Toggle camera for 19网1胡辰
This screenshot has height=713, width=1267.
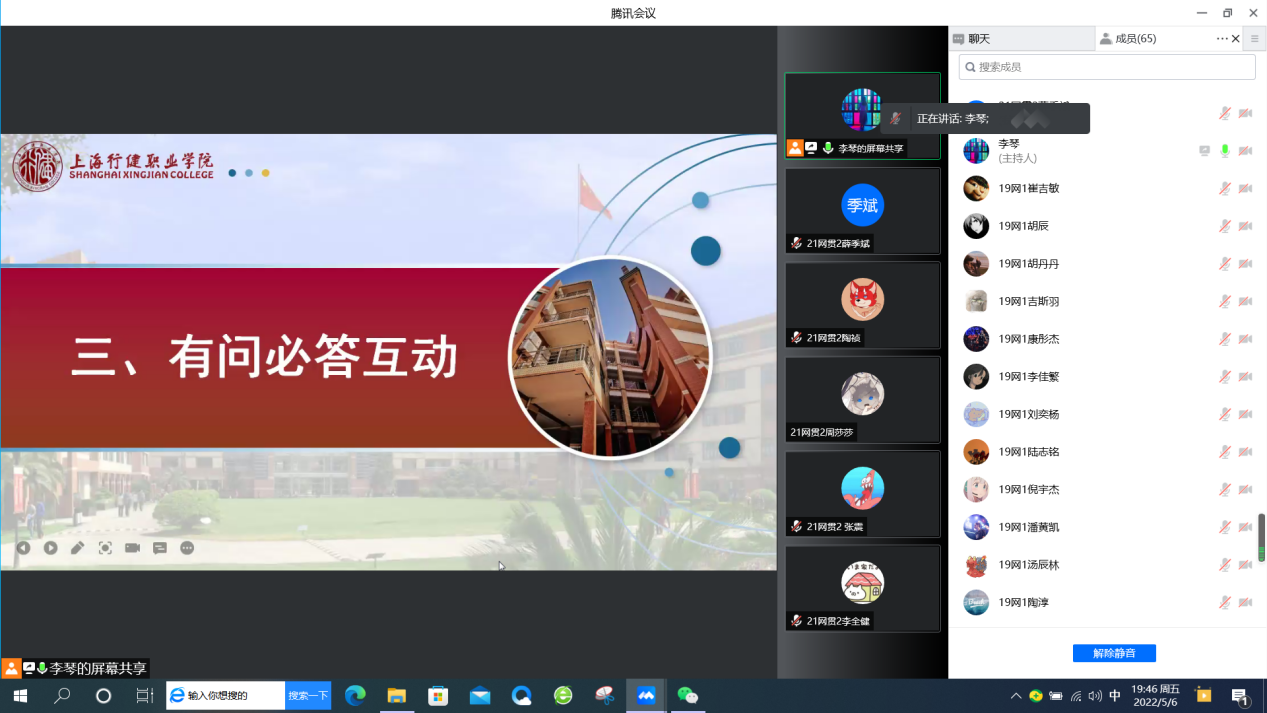pyautogui.click(x=1245, y=226)
